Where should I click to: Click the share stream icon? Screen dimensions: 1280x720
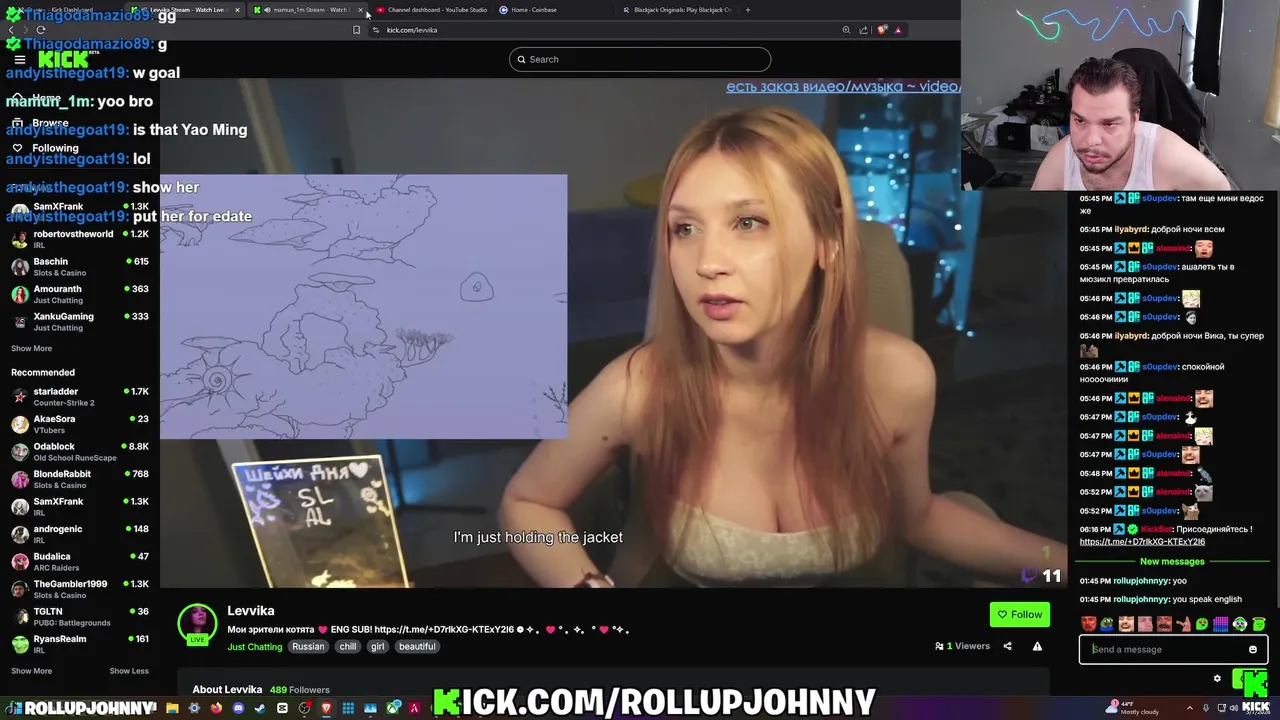(1007, 646)
